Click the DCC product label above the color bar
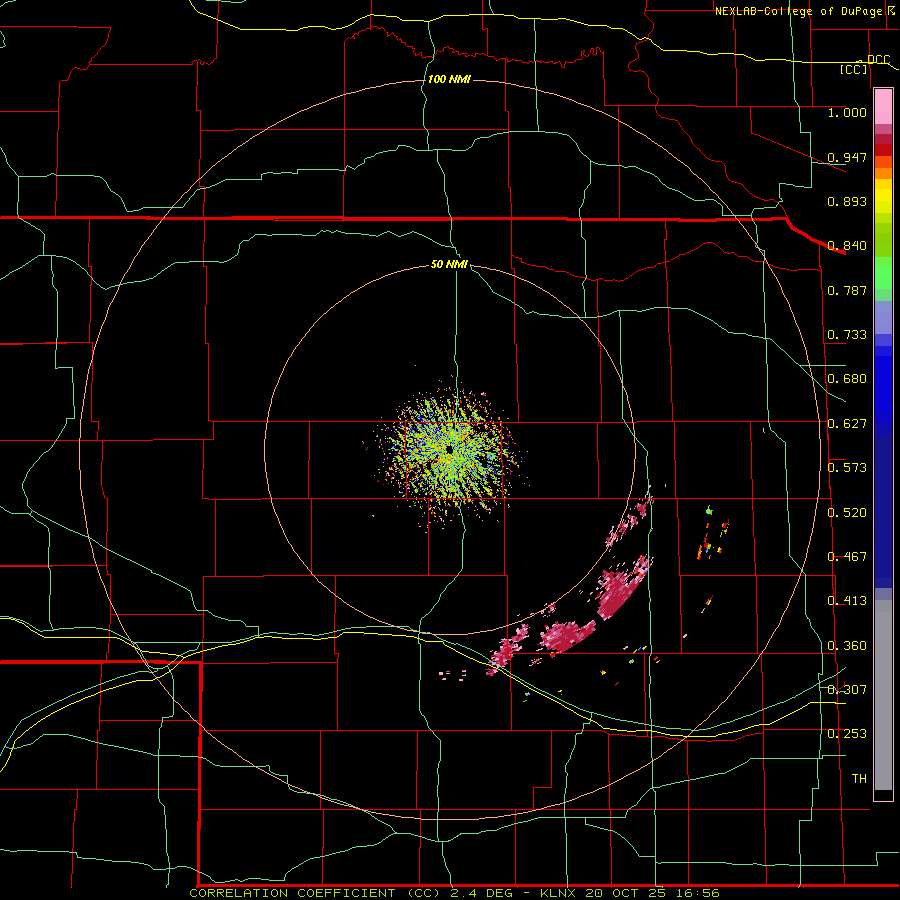 pos(879,59)
